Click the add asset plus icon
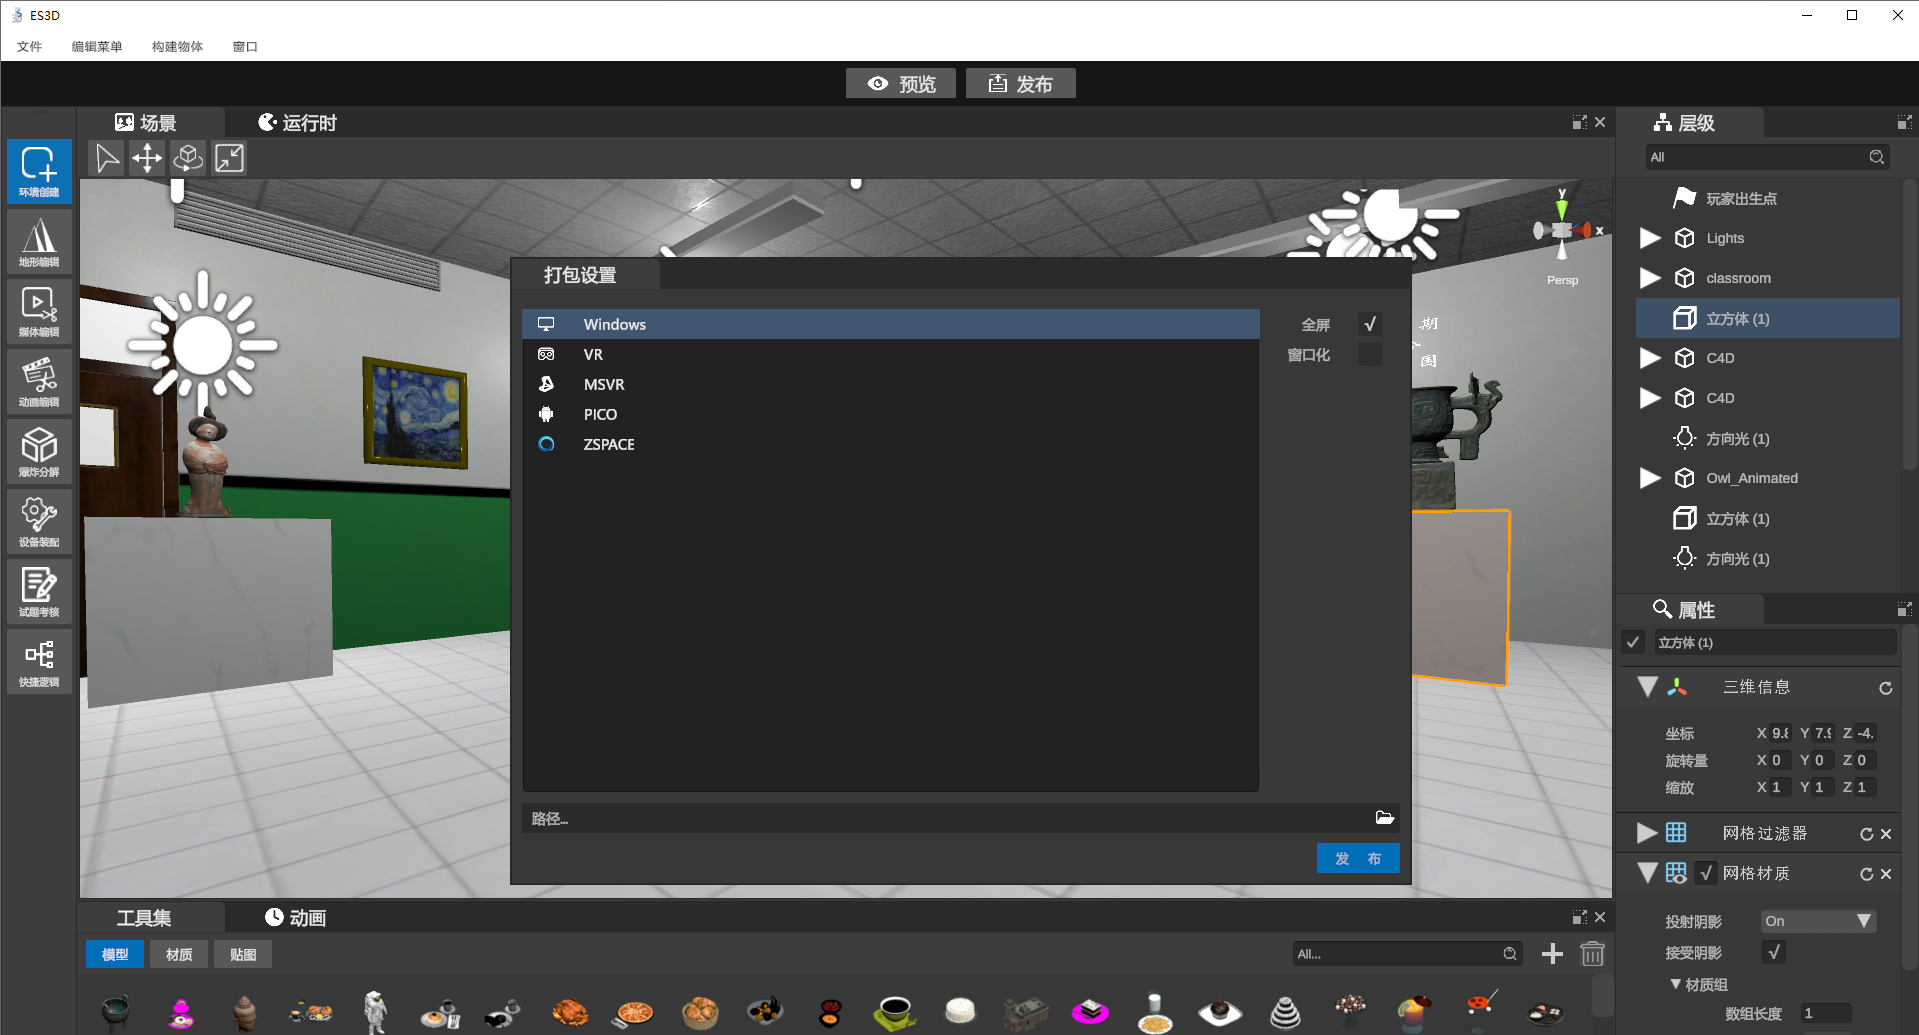This screenshot has width=1919, height=1035. pyautogui.click(x=1552, y=954)
